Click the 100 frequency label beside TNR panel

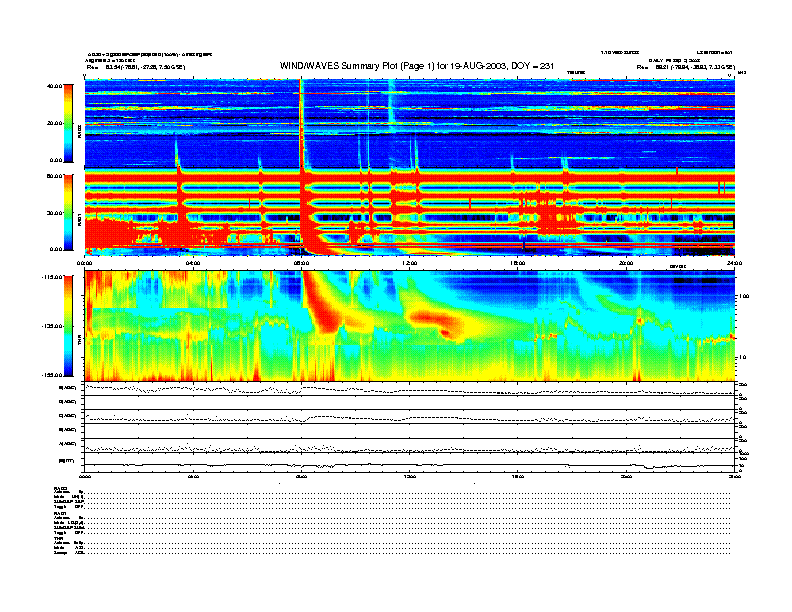pyautogui.click(x=744, y=296)
